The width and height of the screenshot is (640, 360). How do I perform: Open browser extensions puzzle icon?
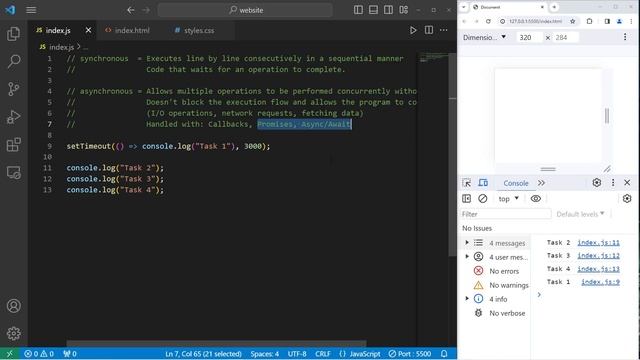click(x=589, y=21)
